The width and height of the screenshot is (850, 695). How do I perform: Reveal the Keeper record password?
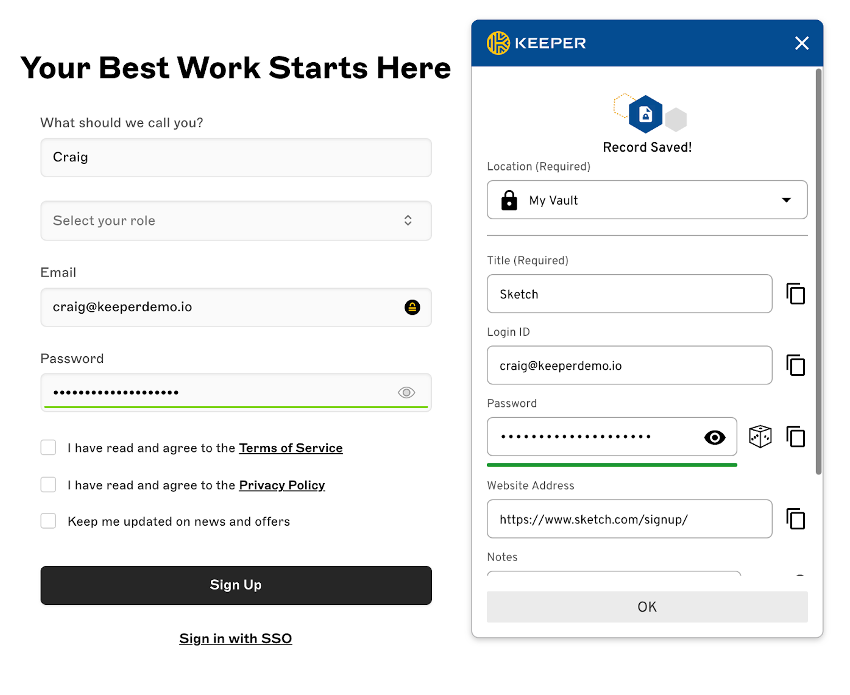pos(714,437)
